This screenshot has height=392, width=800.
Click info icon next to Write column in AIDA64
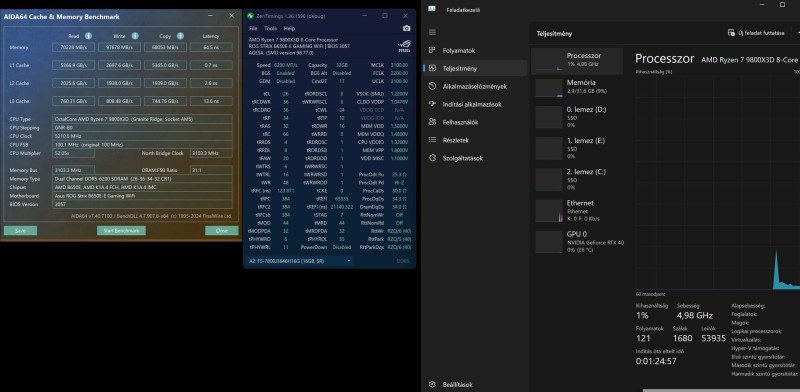[x=135, y=36]
